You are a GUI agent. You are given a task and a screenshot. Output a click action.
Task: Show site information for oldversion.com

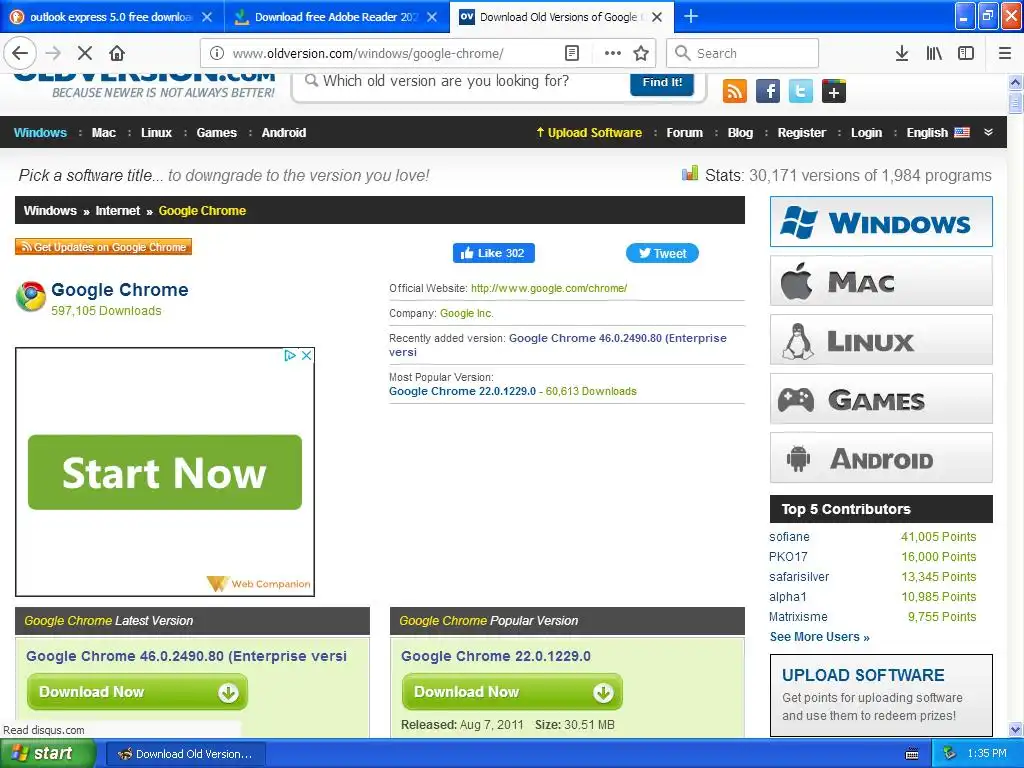pyautogui.click(x=217, y=54)
